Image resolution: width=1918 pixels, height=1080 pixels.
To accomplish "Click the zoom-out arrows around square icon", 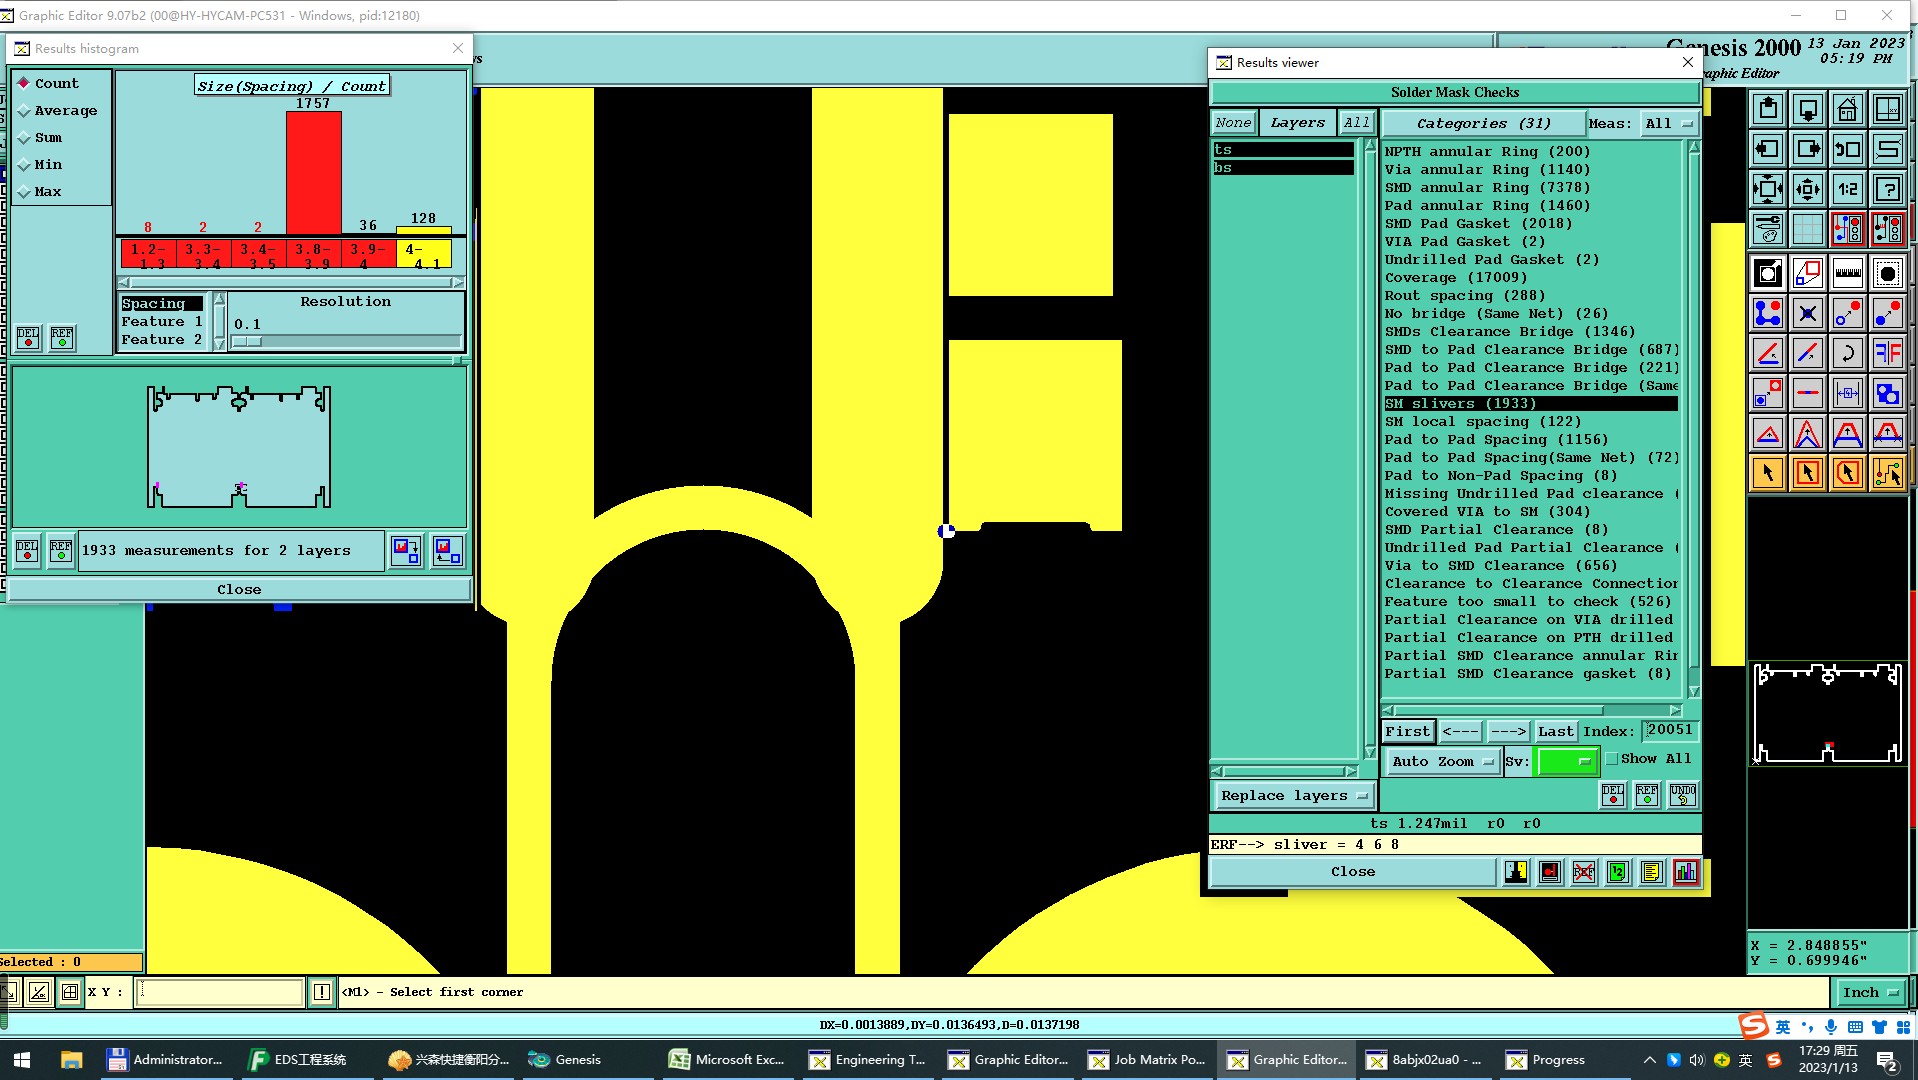I will (x=1767, y=189).
